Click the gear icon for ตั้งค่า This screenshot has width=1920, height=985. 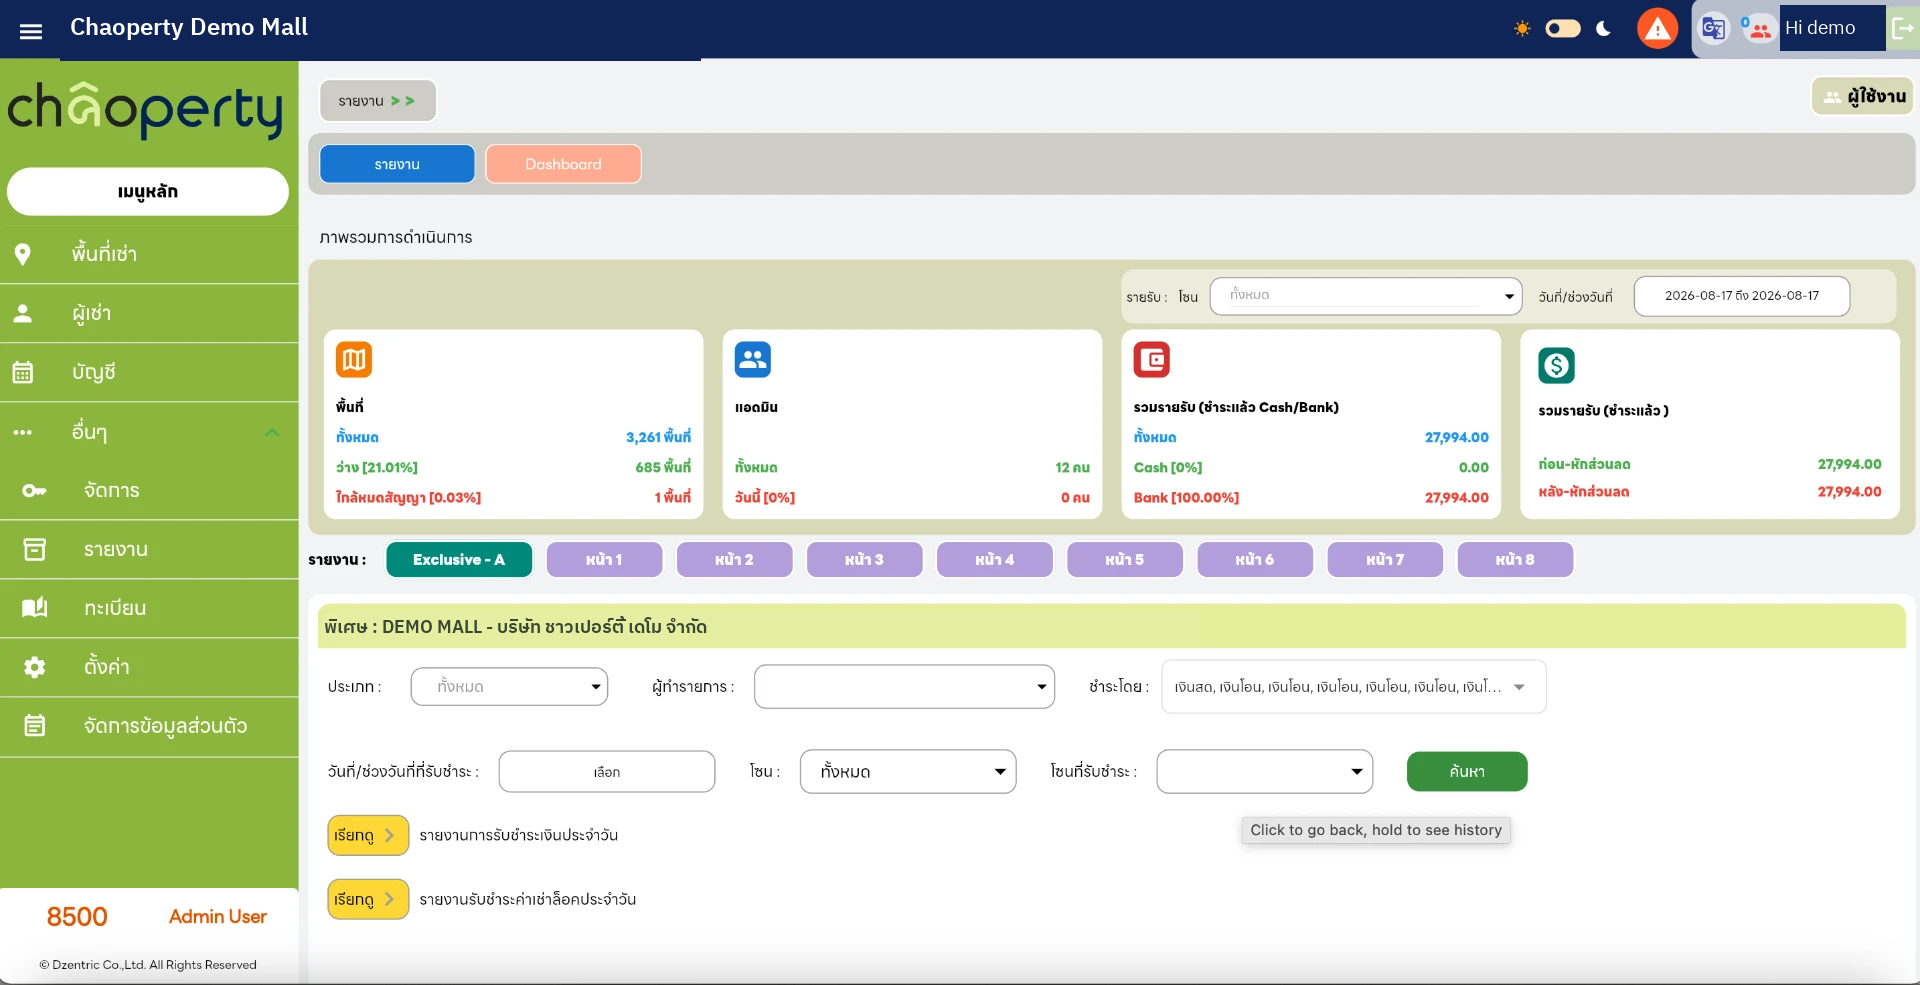[34, 667]
